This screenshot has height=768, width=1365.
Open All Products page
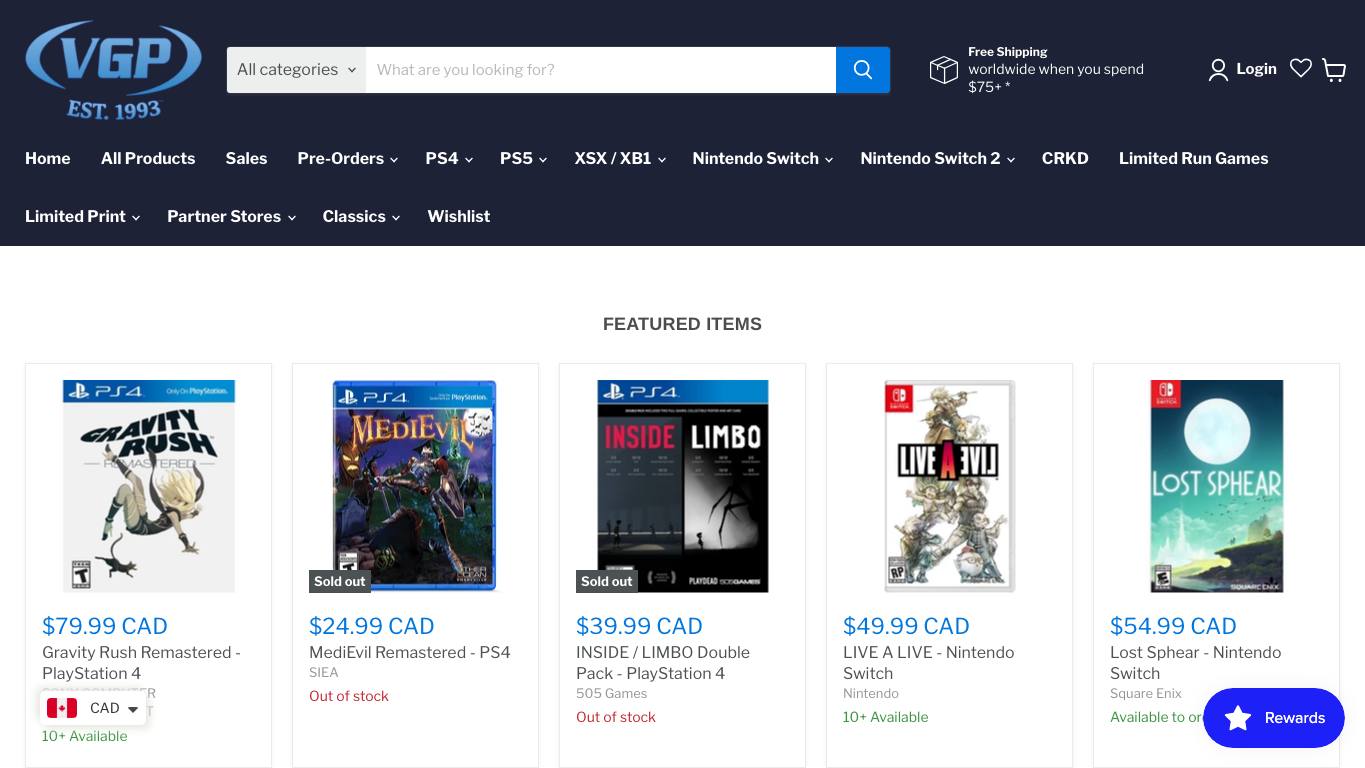[148, 159]
